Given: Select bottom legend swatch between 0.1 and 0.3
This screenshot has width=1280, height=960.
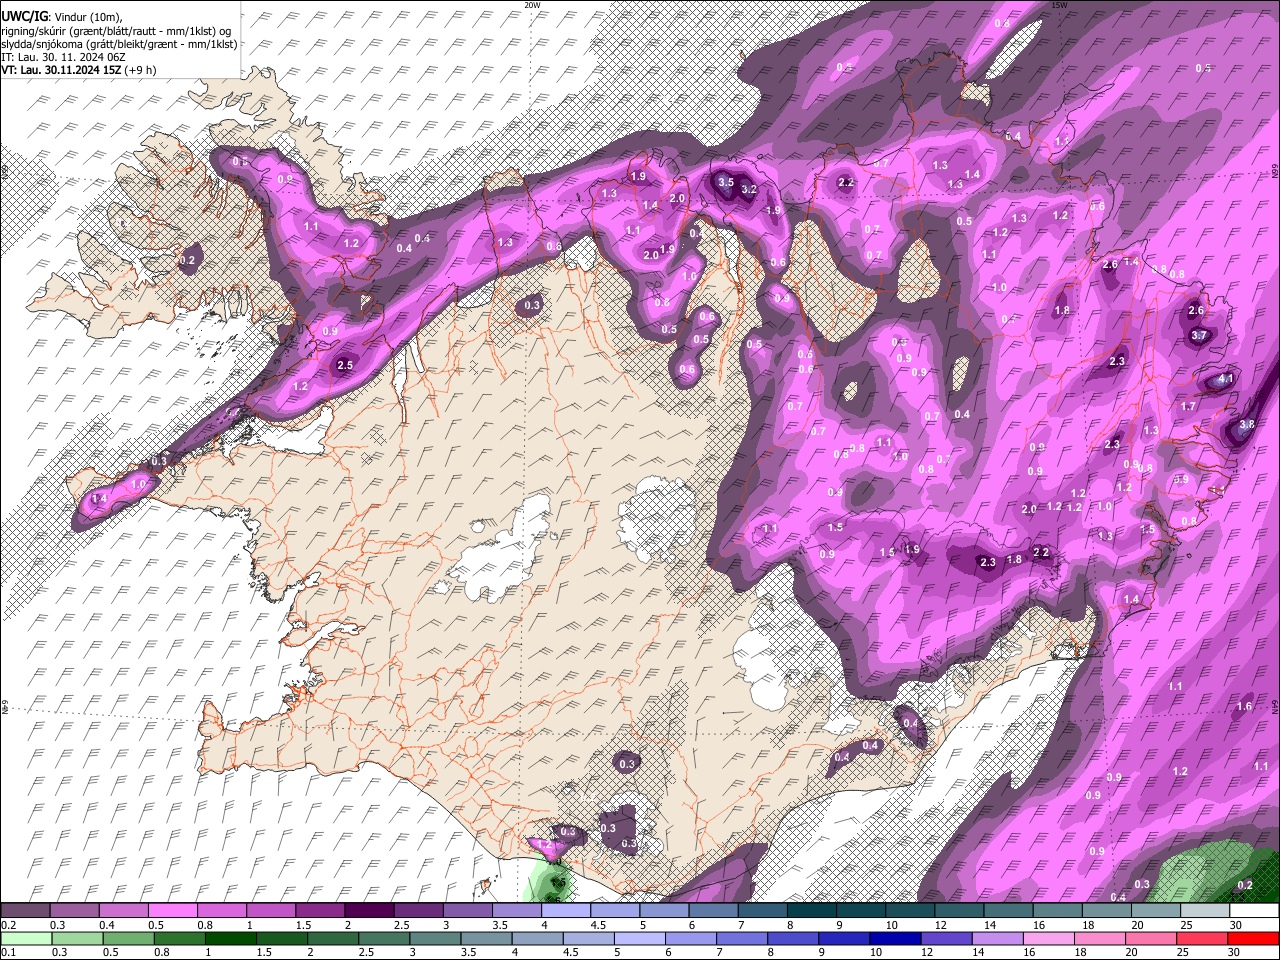Looking at the screenshot, I should (x=25, y=938).
